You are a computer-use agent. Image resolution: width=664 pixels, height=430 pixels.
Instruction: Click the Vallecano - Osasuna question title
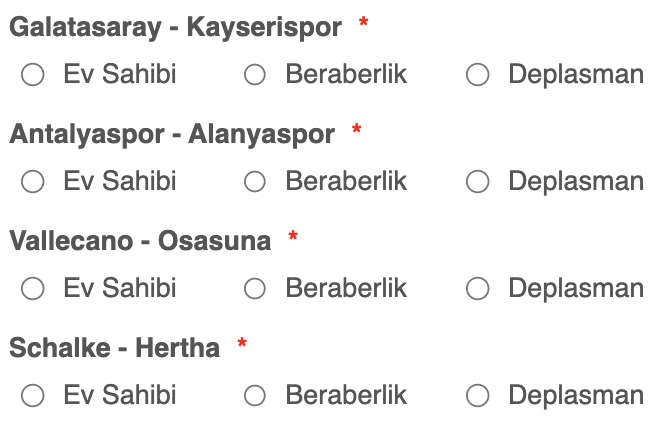[140, 241]
